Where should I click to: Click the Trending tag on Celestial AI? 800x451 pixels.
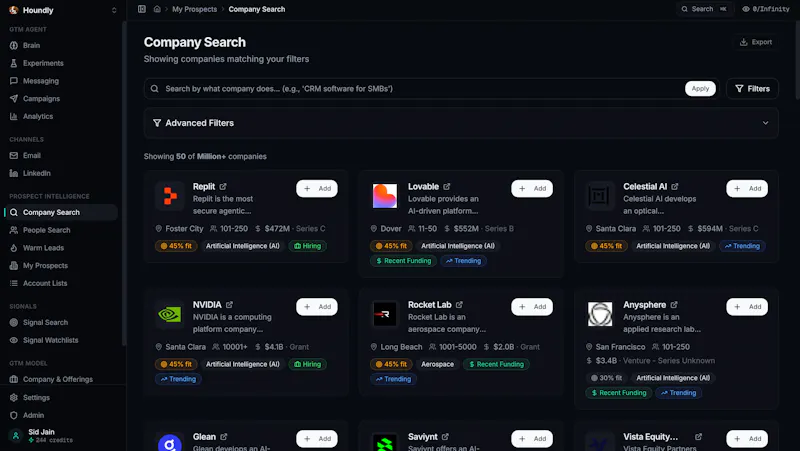tap(742, 246)
